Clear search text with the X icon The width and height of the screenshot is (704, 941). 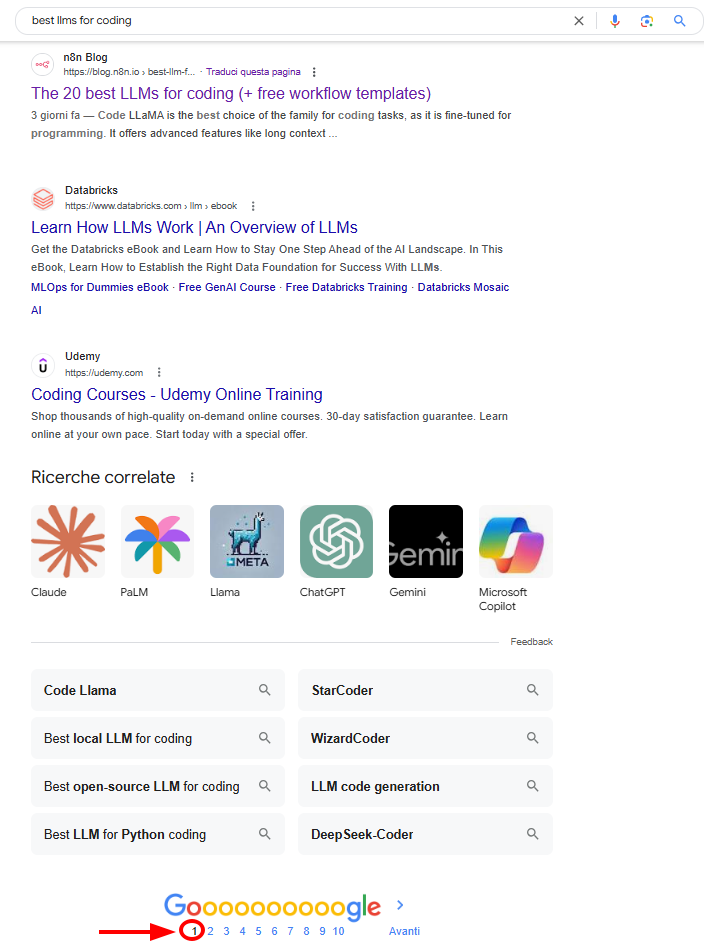[578, 21]
